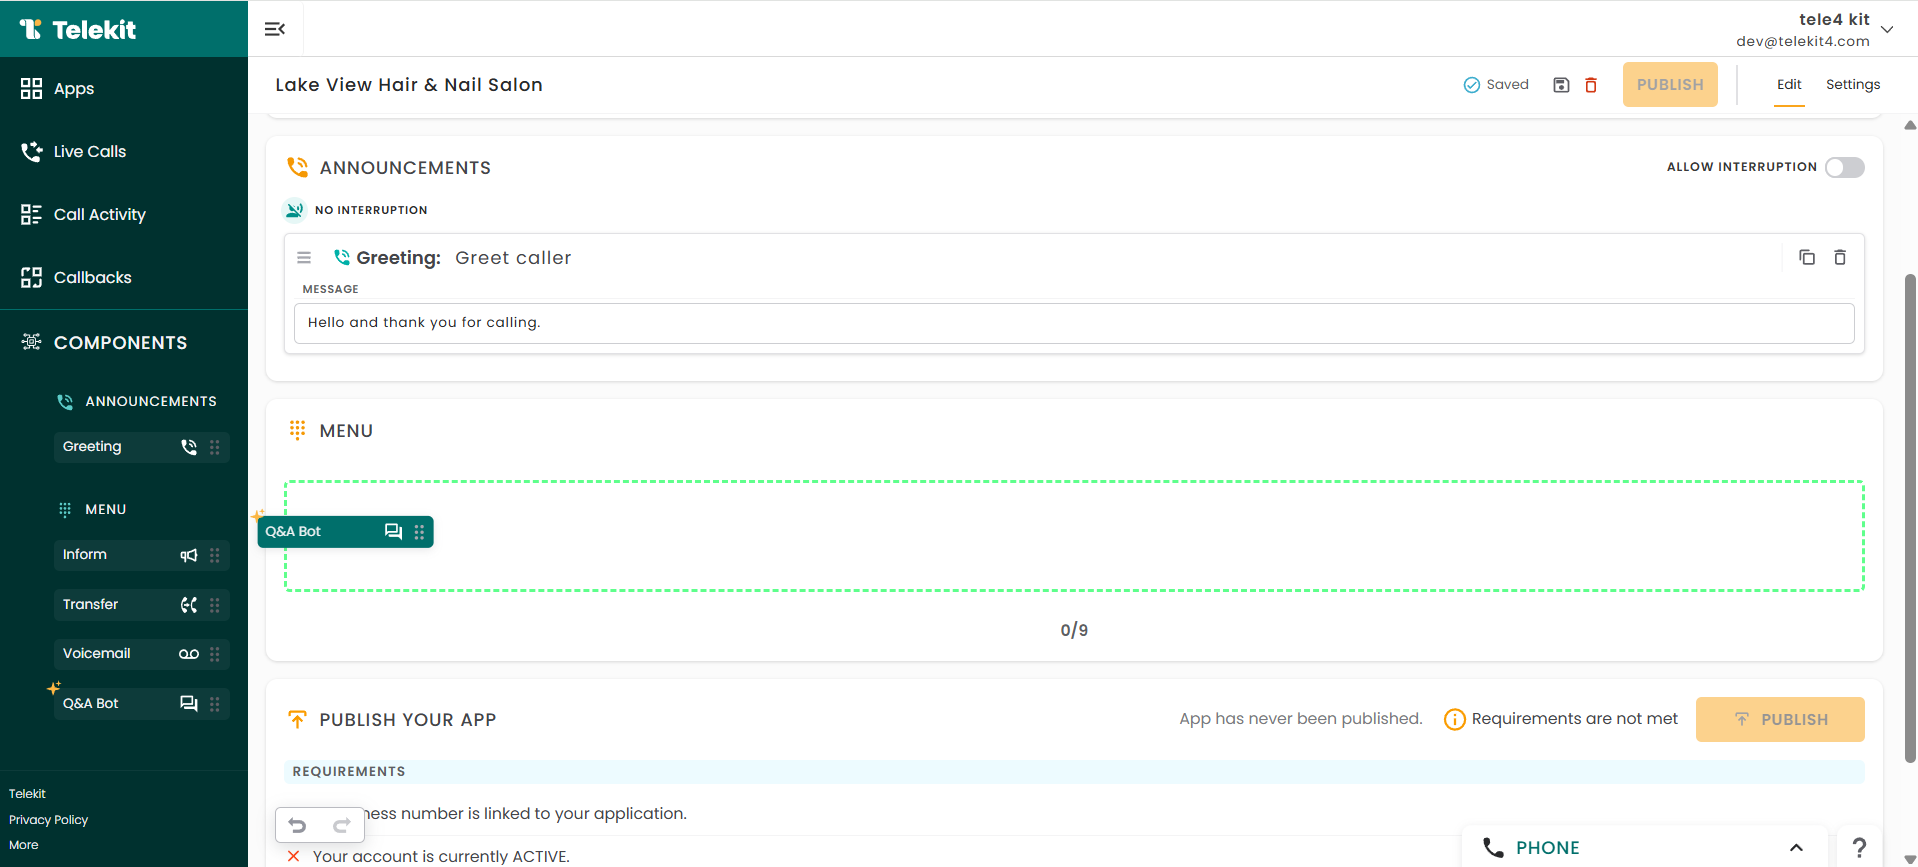Click the Requirements are not met info icon

click(1455, 719)
